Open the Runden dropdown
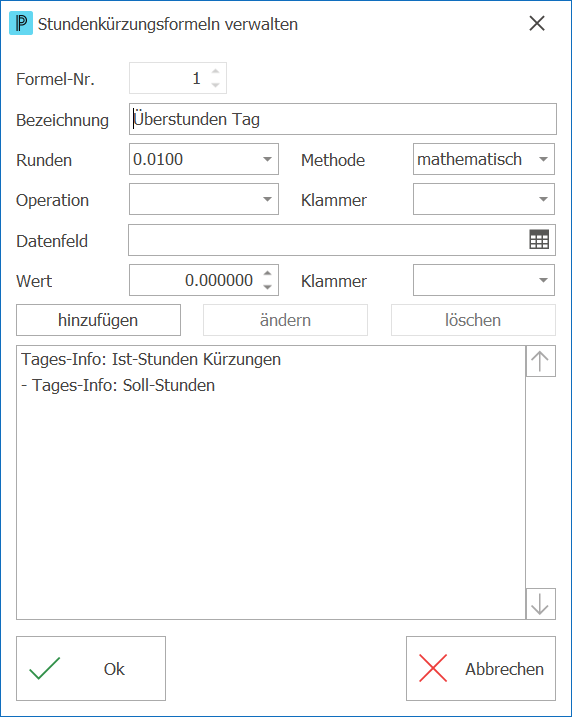The width and height of the screenshot is (572, 717). click(267, 159)
